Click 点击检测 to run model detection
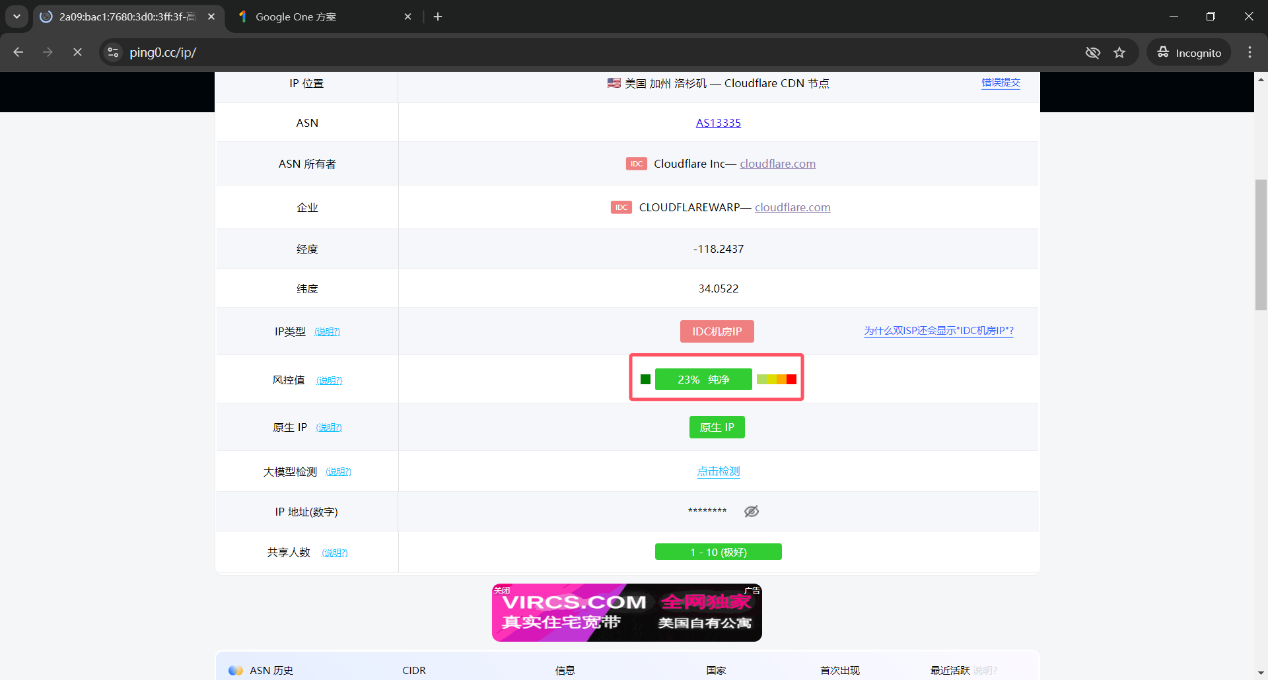Screen dimensions: 1268x680 (x=718, y=471)
